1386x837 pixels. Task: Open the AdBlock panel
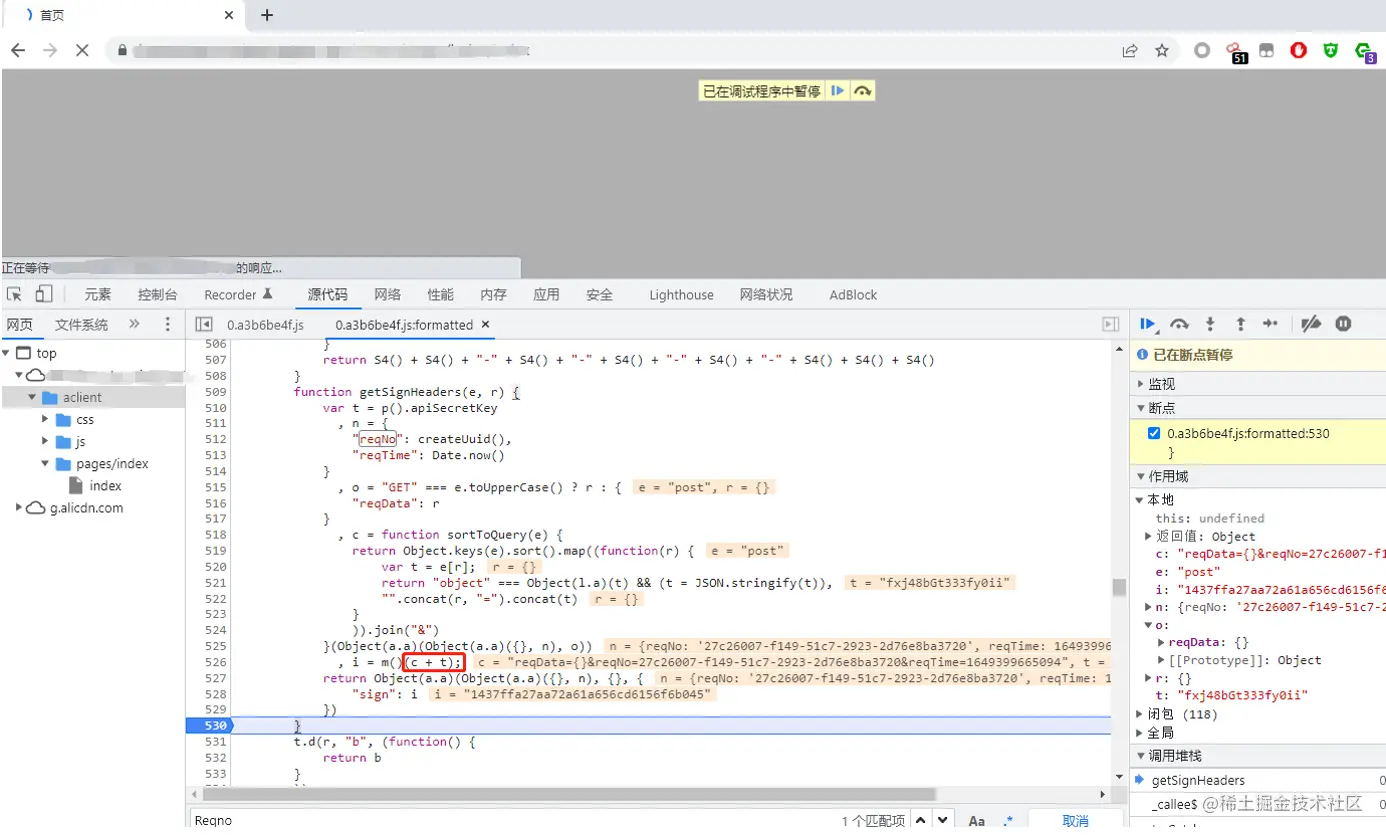[853, 294]
